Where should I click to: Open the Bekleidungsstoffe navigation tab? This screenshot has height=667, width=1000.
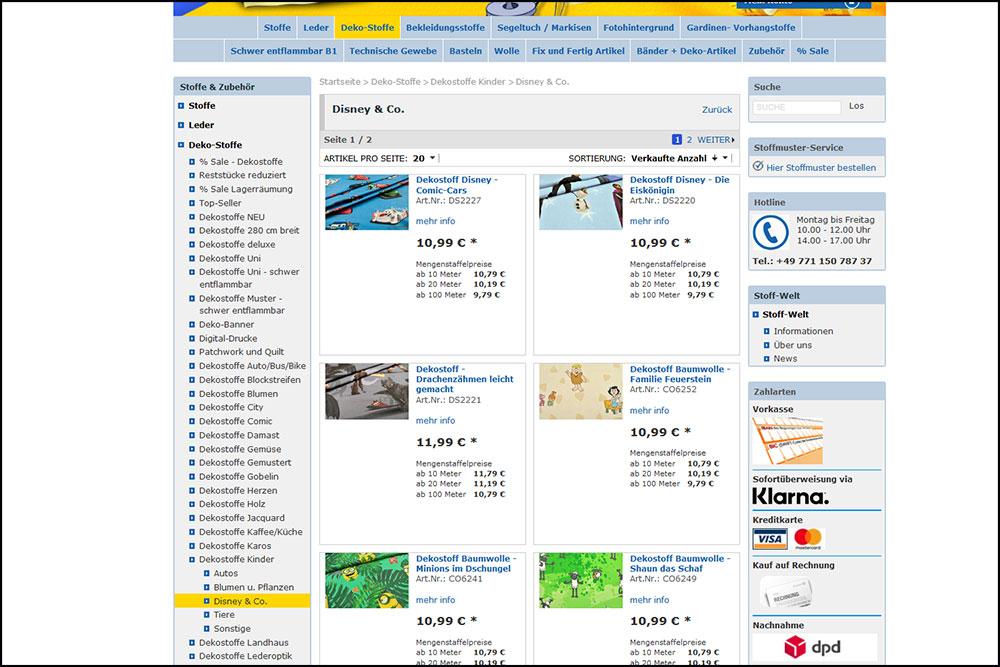click(x=445, y=28)
